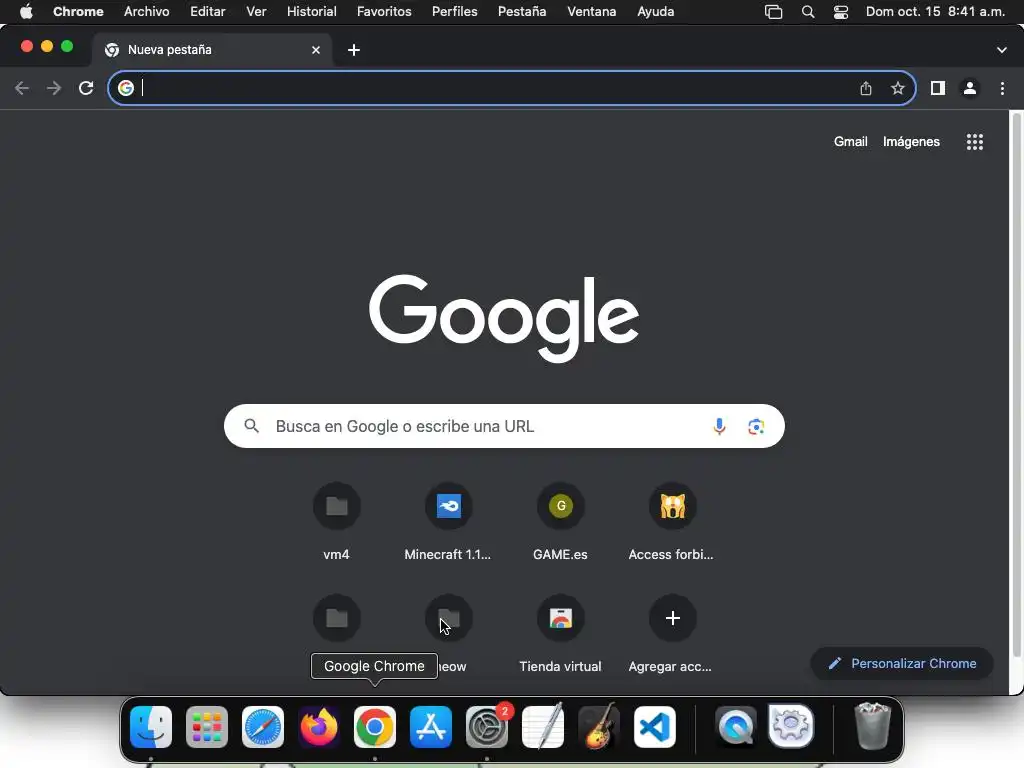Click the date and time clock

(x=935, y=12)
